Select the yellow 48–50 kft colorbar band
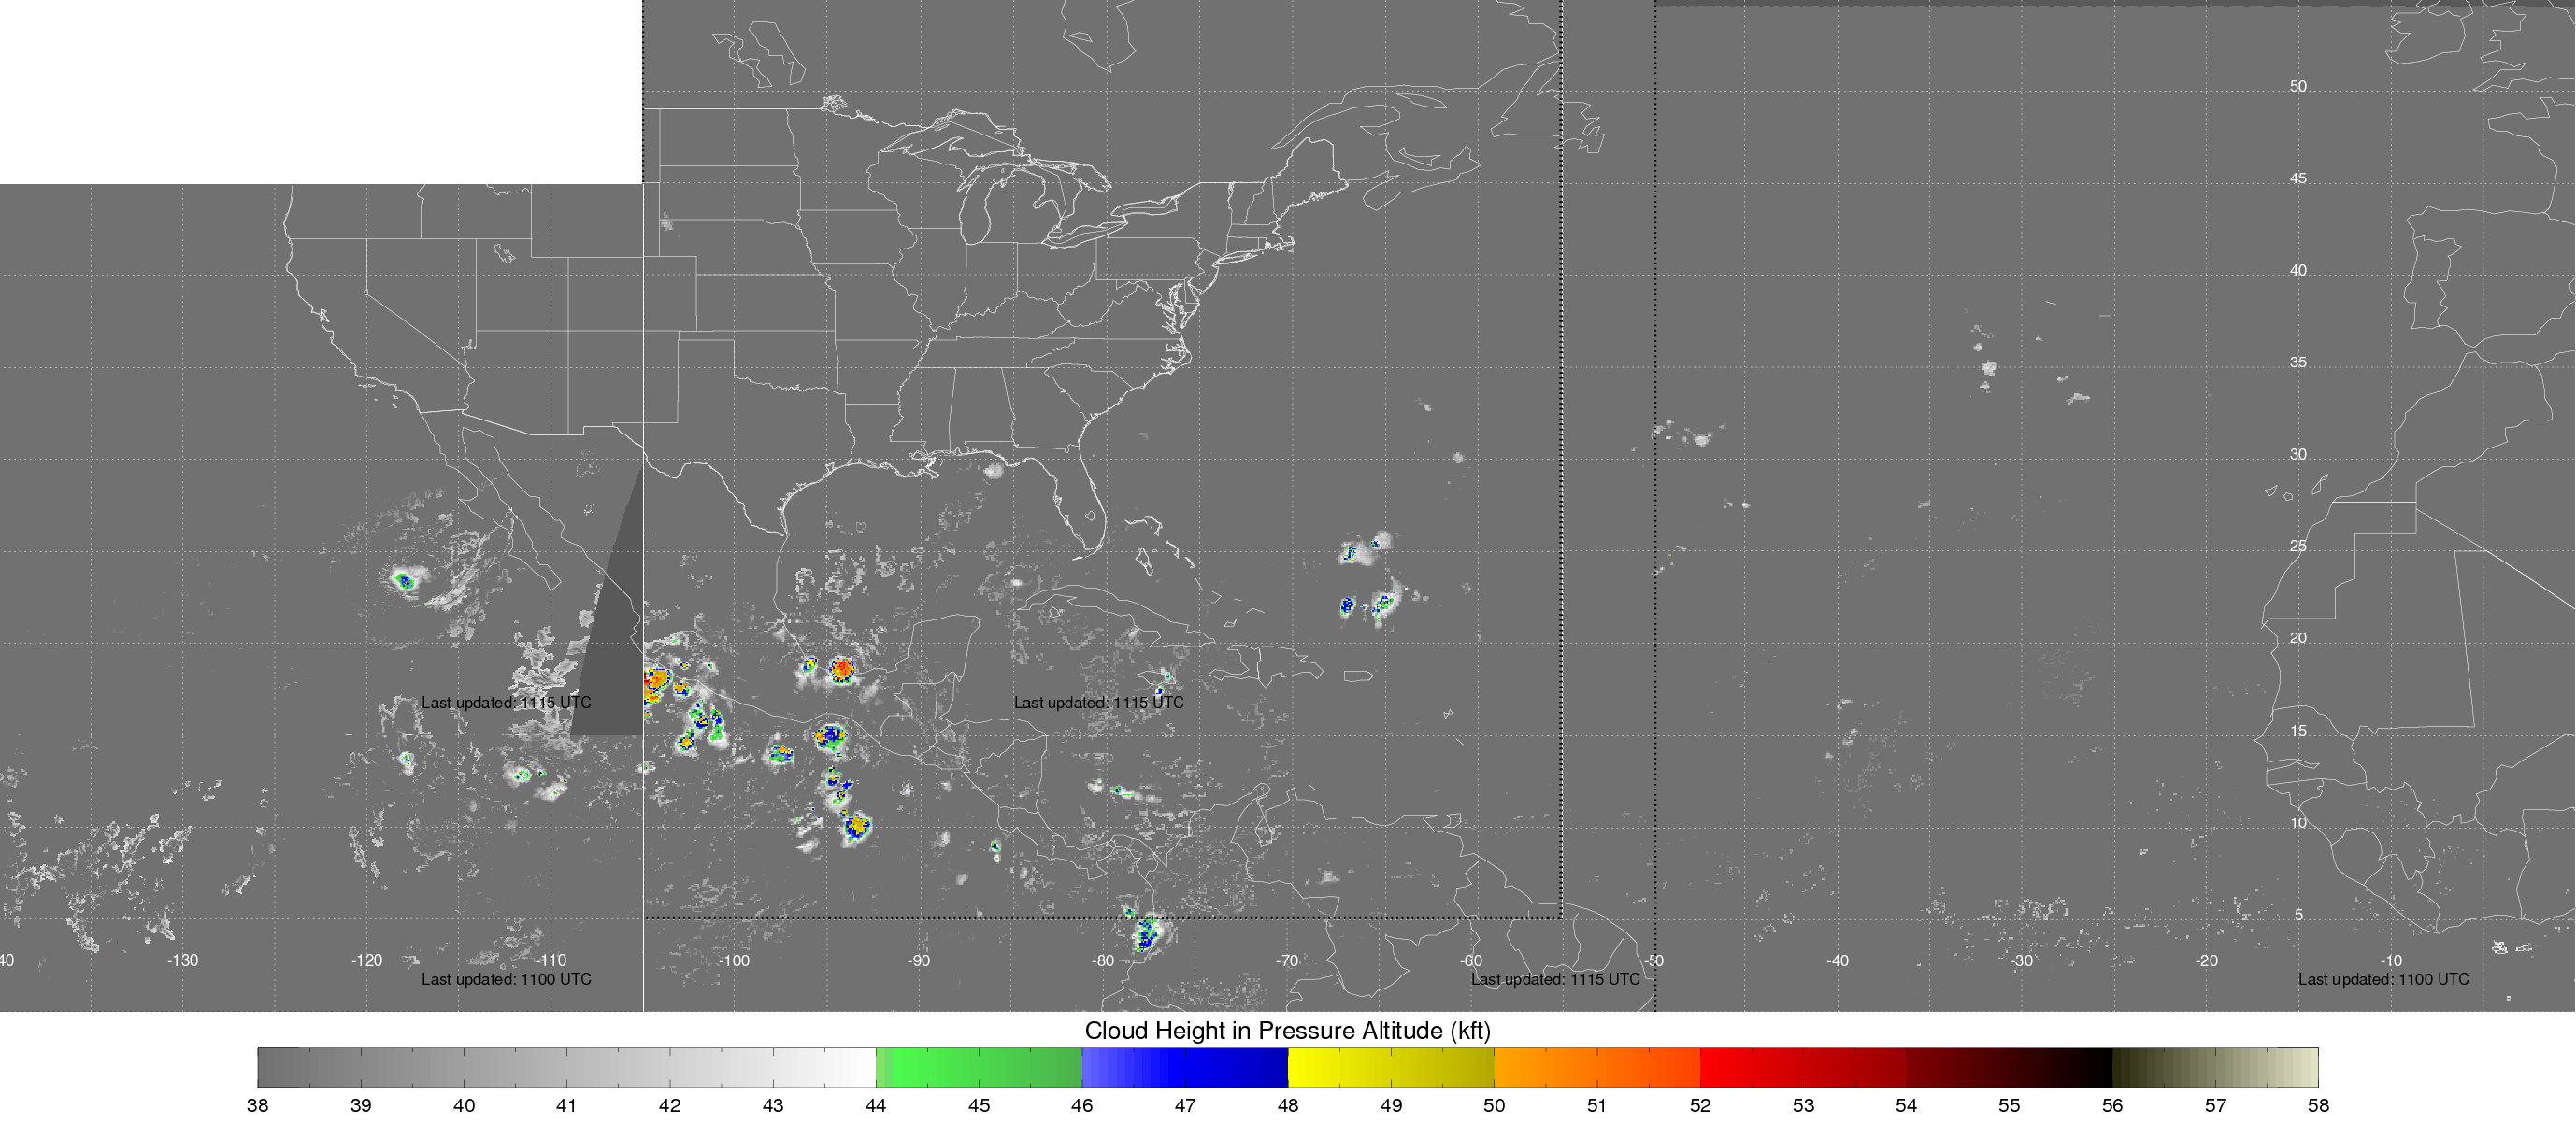2576x1124 pixels. [x=1390, y=1067]
